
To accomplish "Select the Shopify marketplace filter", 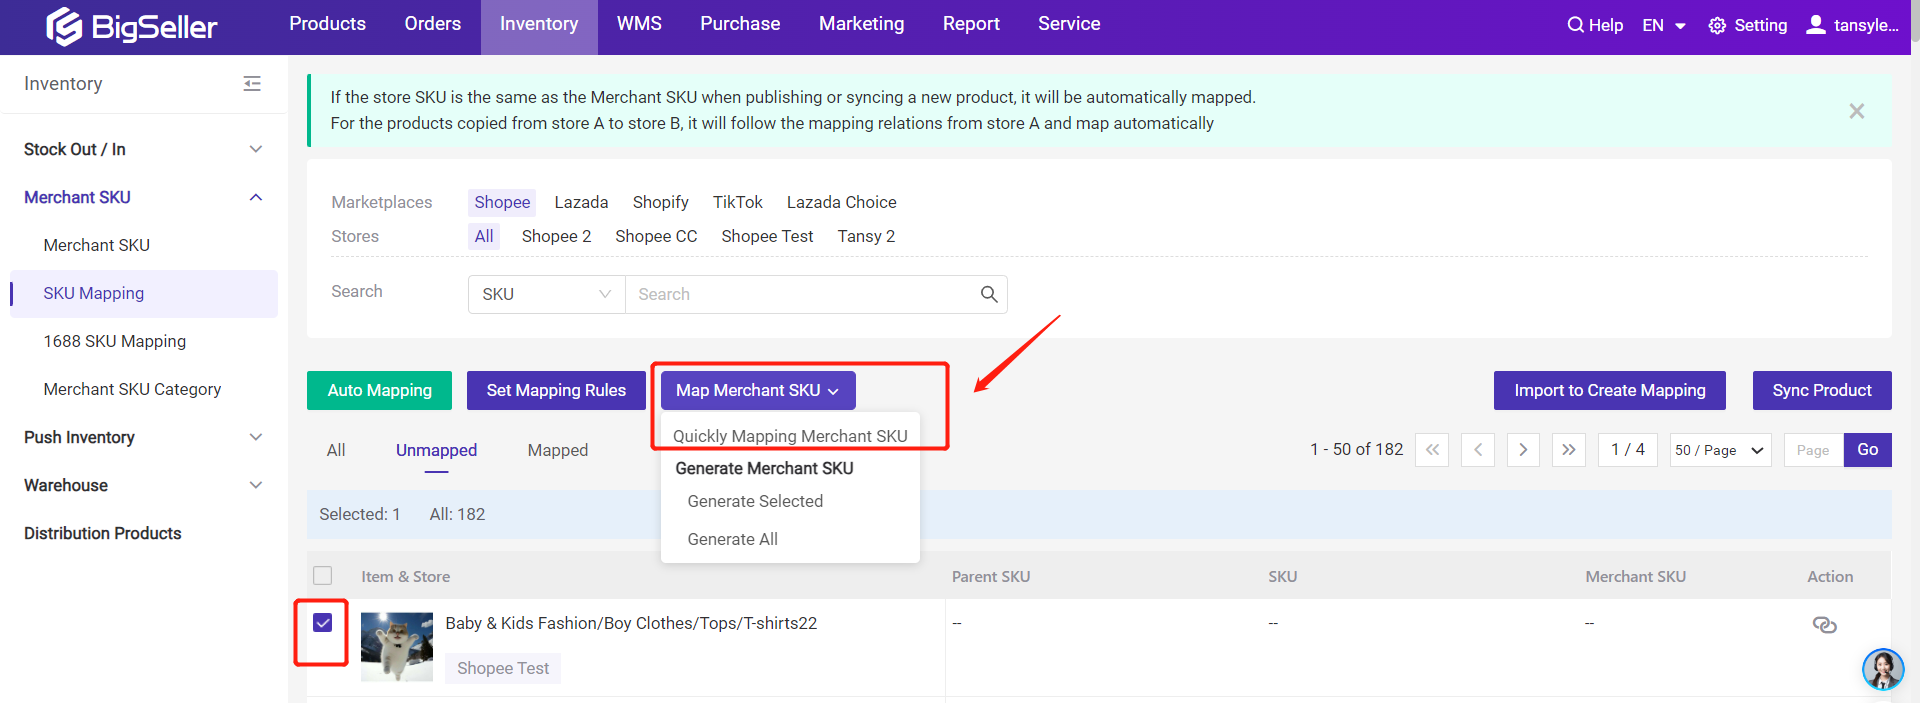I will [x=660, y=202].
